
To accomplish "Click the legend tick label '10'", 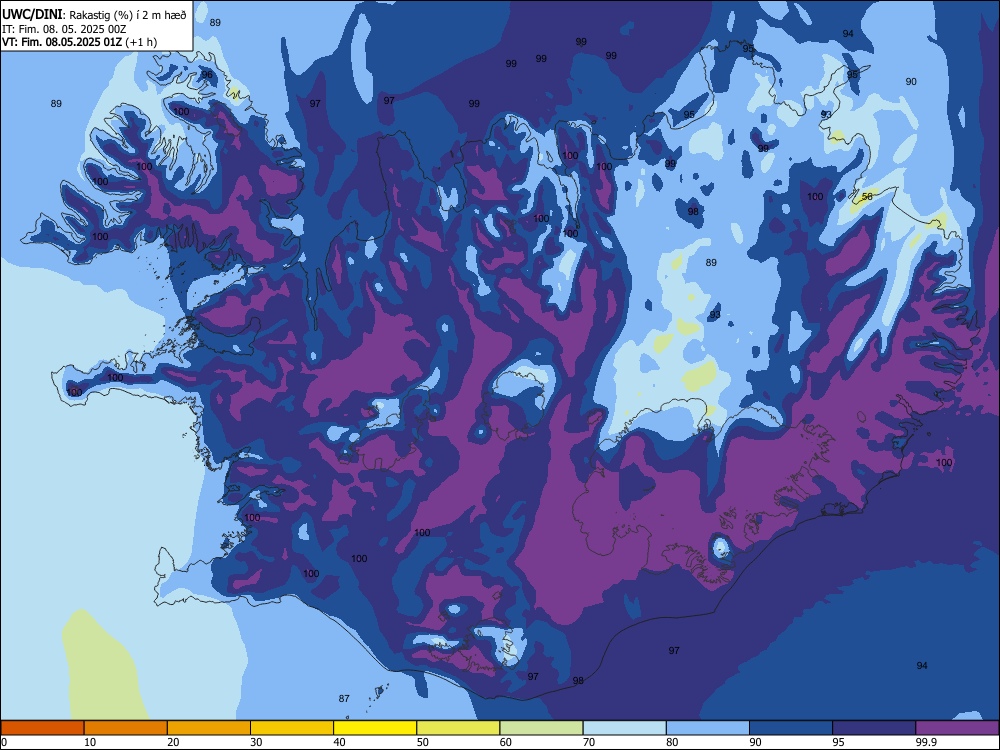I will 90,742.
